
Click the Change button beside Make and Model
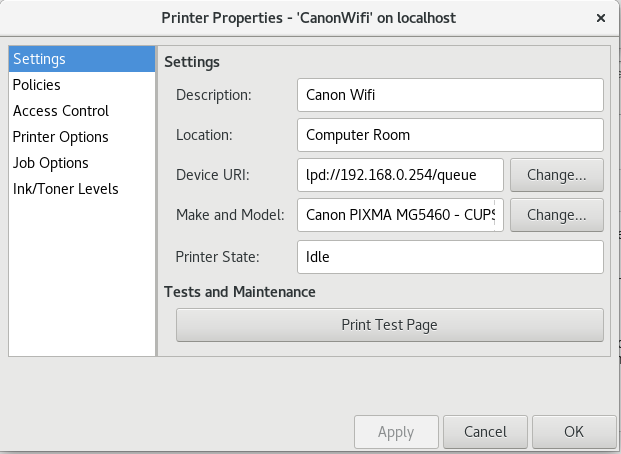pos(557,215)
